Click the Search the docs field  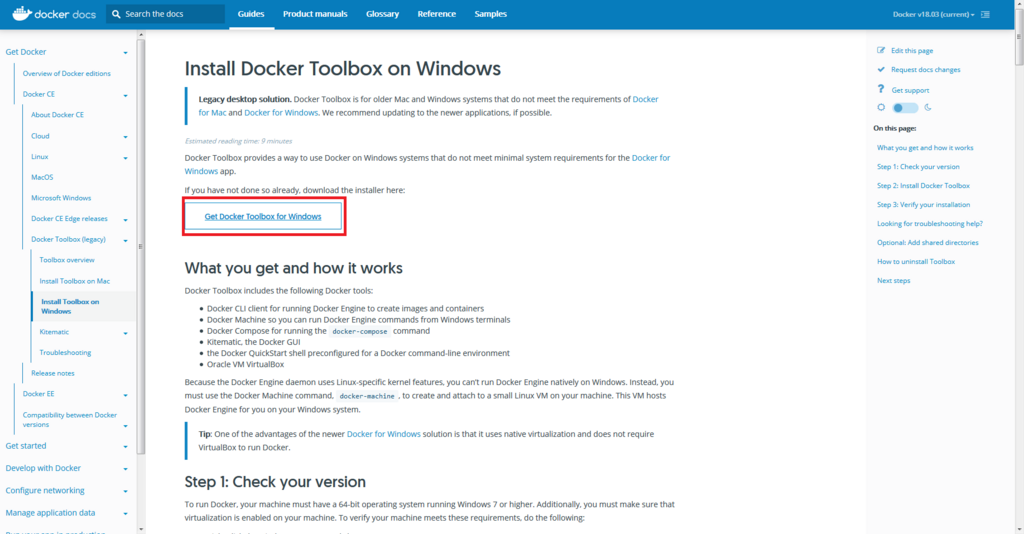tap(166, 14)
